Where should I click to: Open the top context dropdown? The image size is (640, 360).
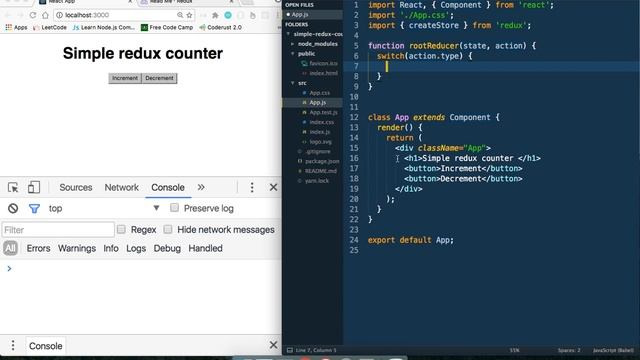click(x=104, y=209)
